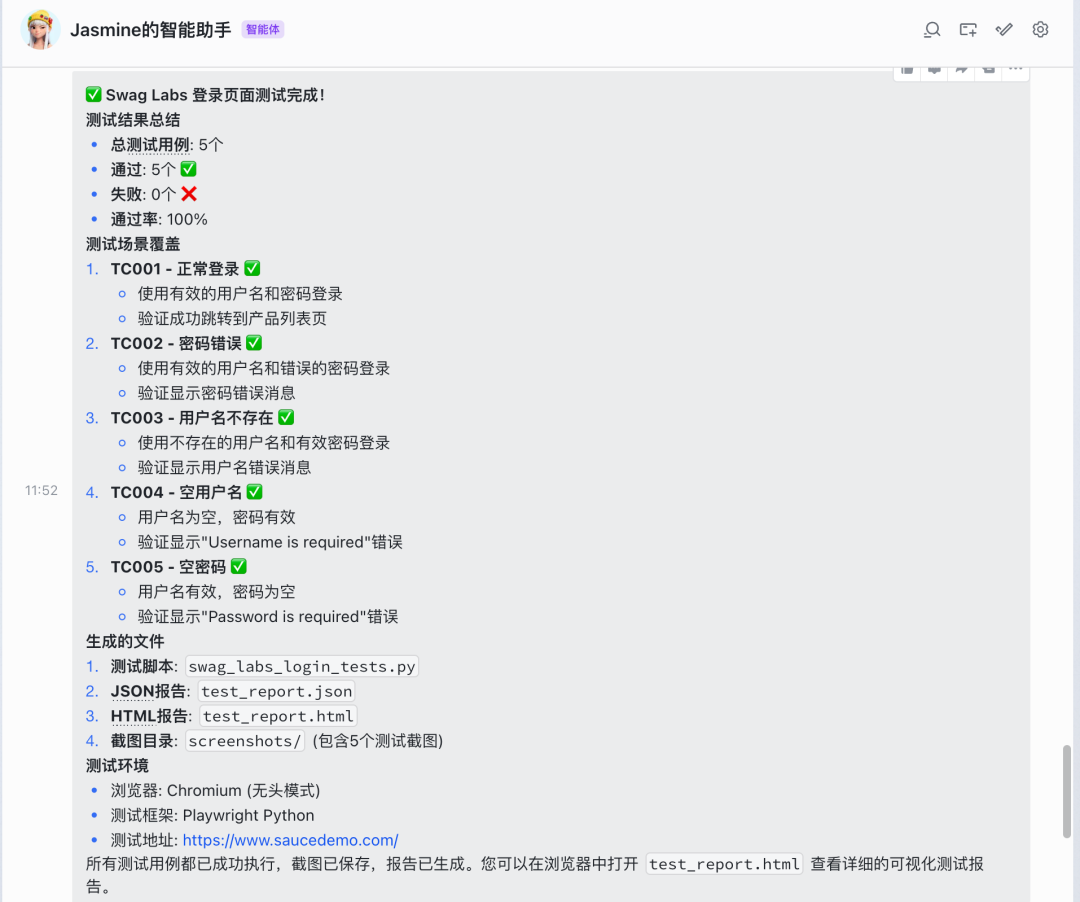Click green checkmark next to TC001
Image resolution: width=1080 pixels, height=902 pixels.
252,268
